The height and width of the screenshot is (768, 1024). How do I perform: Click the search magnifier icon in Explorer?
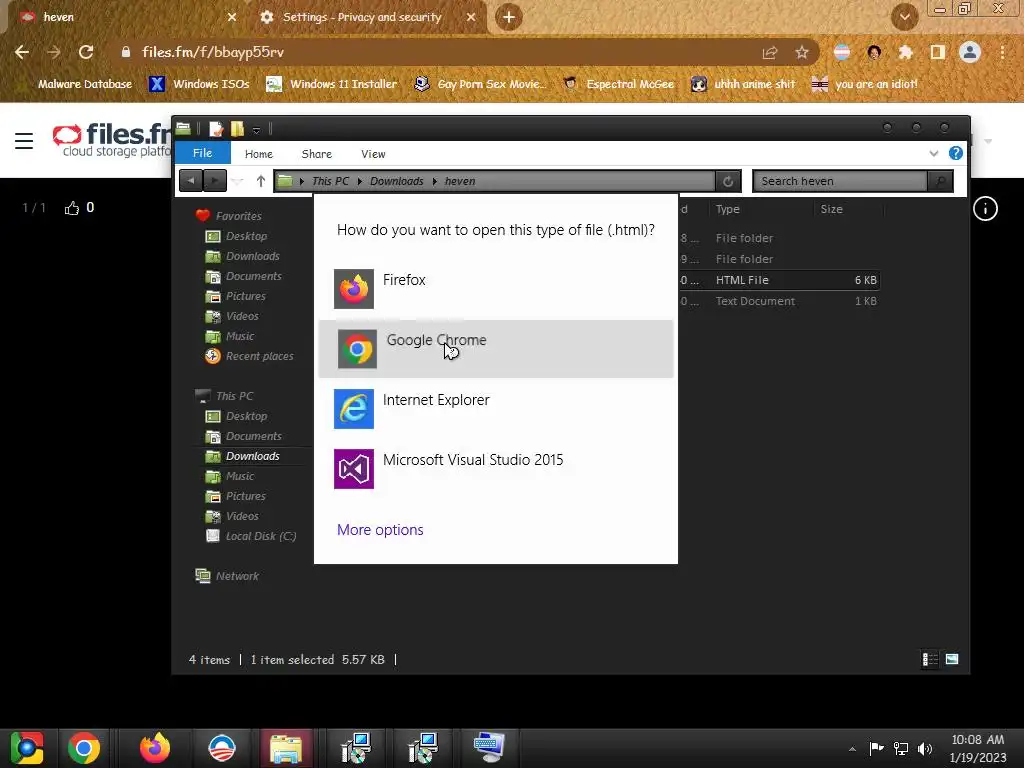(x=940, y=181)
